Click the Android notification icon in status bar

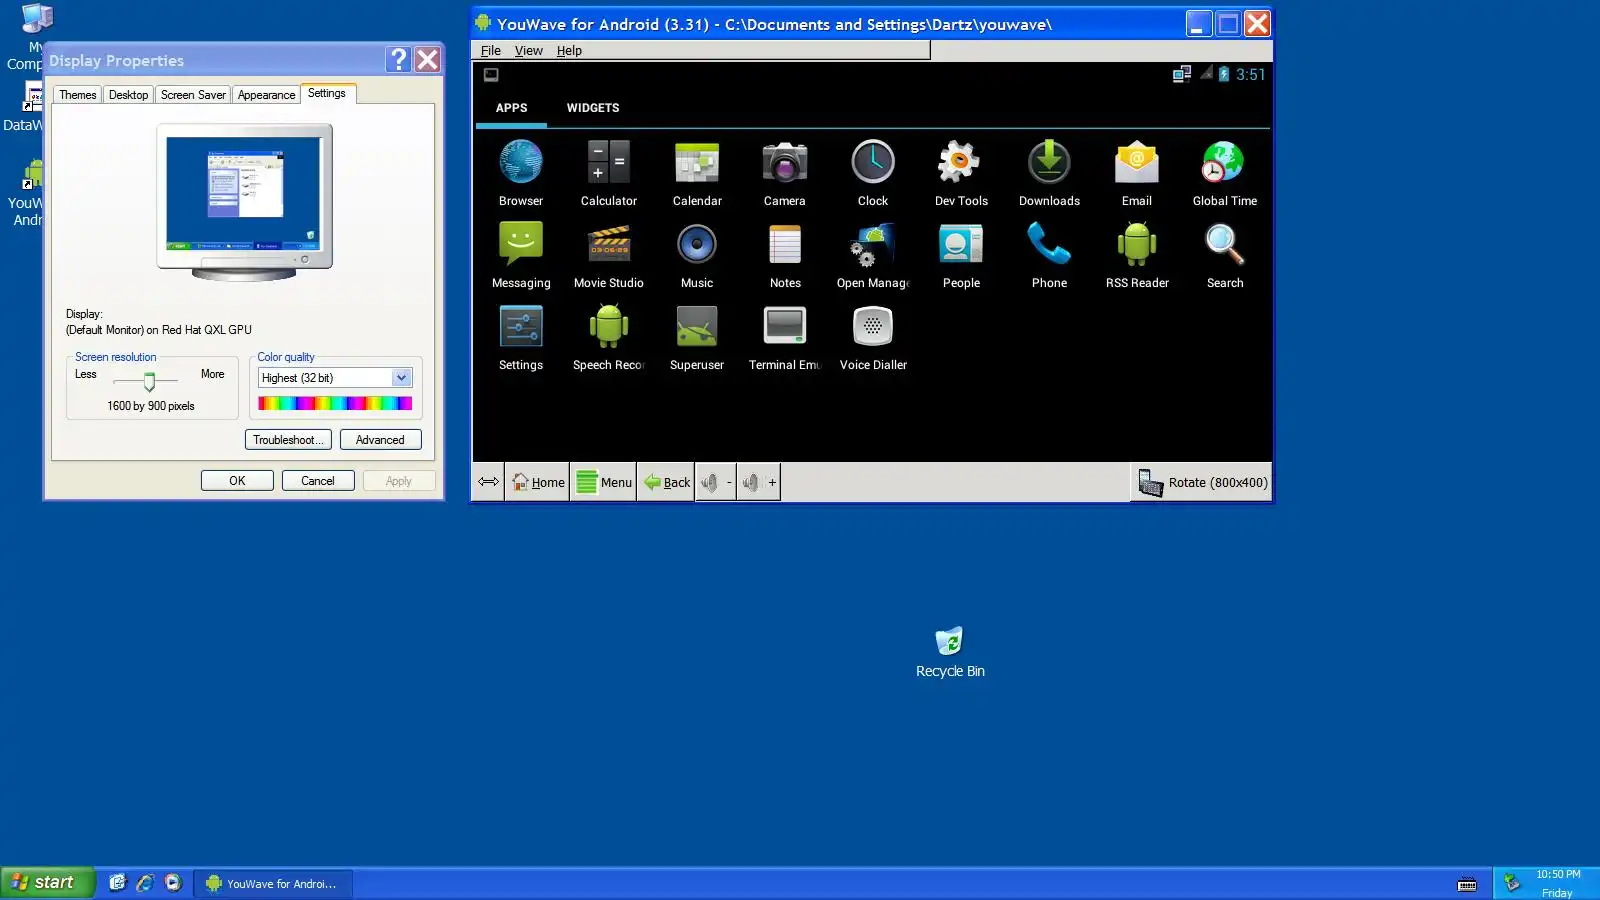tap(491, 75)
